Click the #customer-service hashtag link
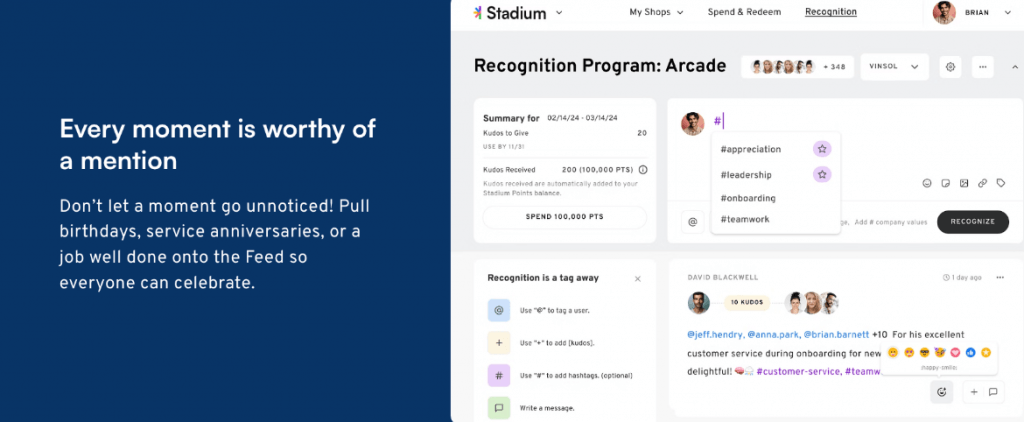 [x=798, y=371]
